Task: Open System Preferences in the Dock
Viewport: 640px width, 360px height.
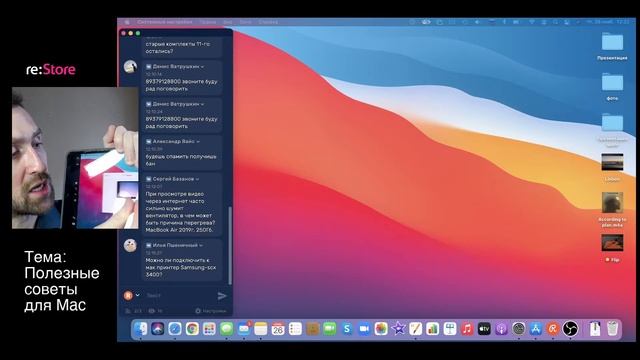Action: pos(518,329)
